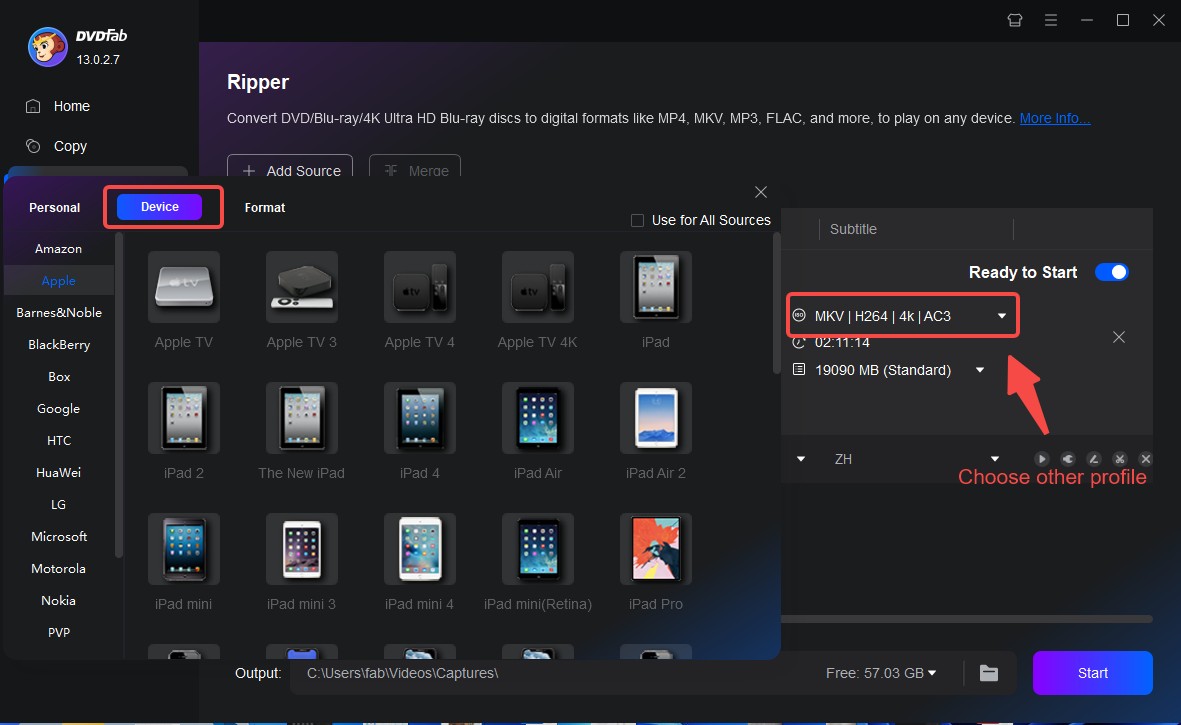Open the video edit pencil icon
The height and width of the screenshot is (725, 1181).
tap(1094, 458)
